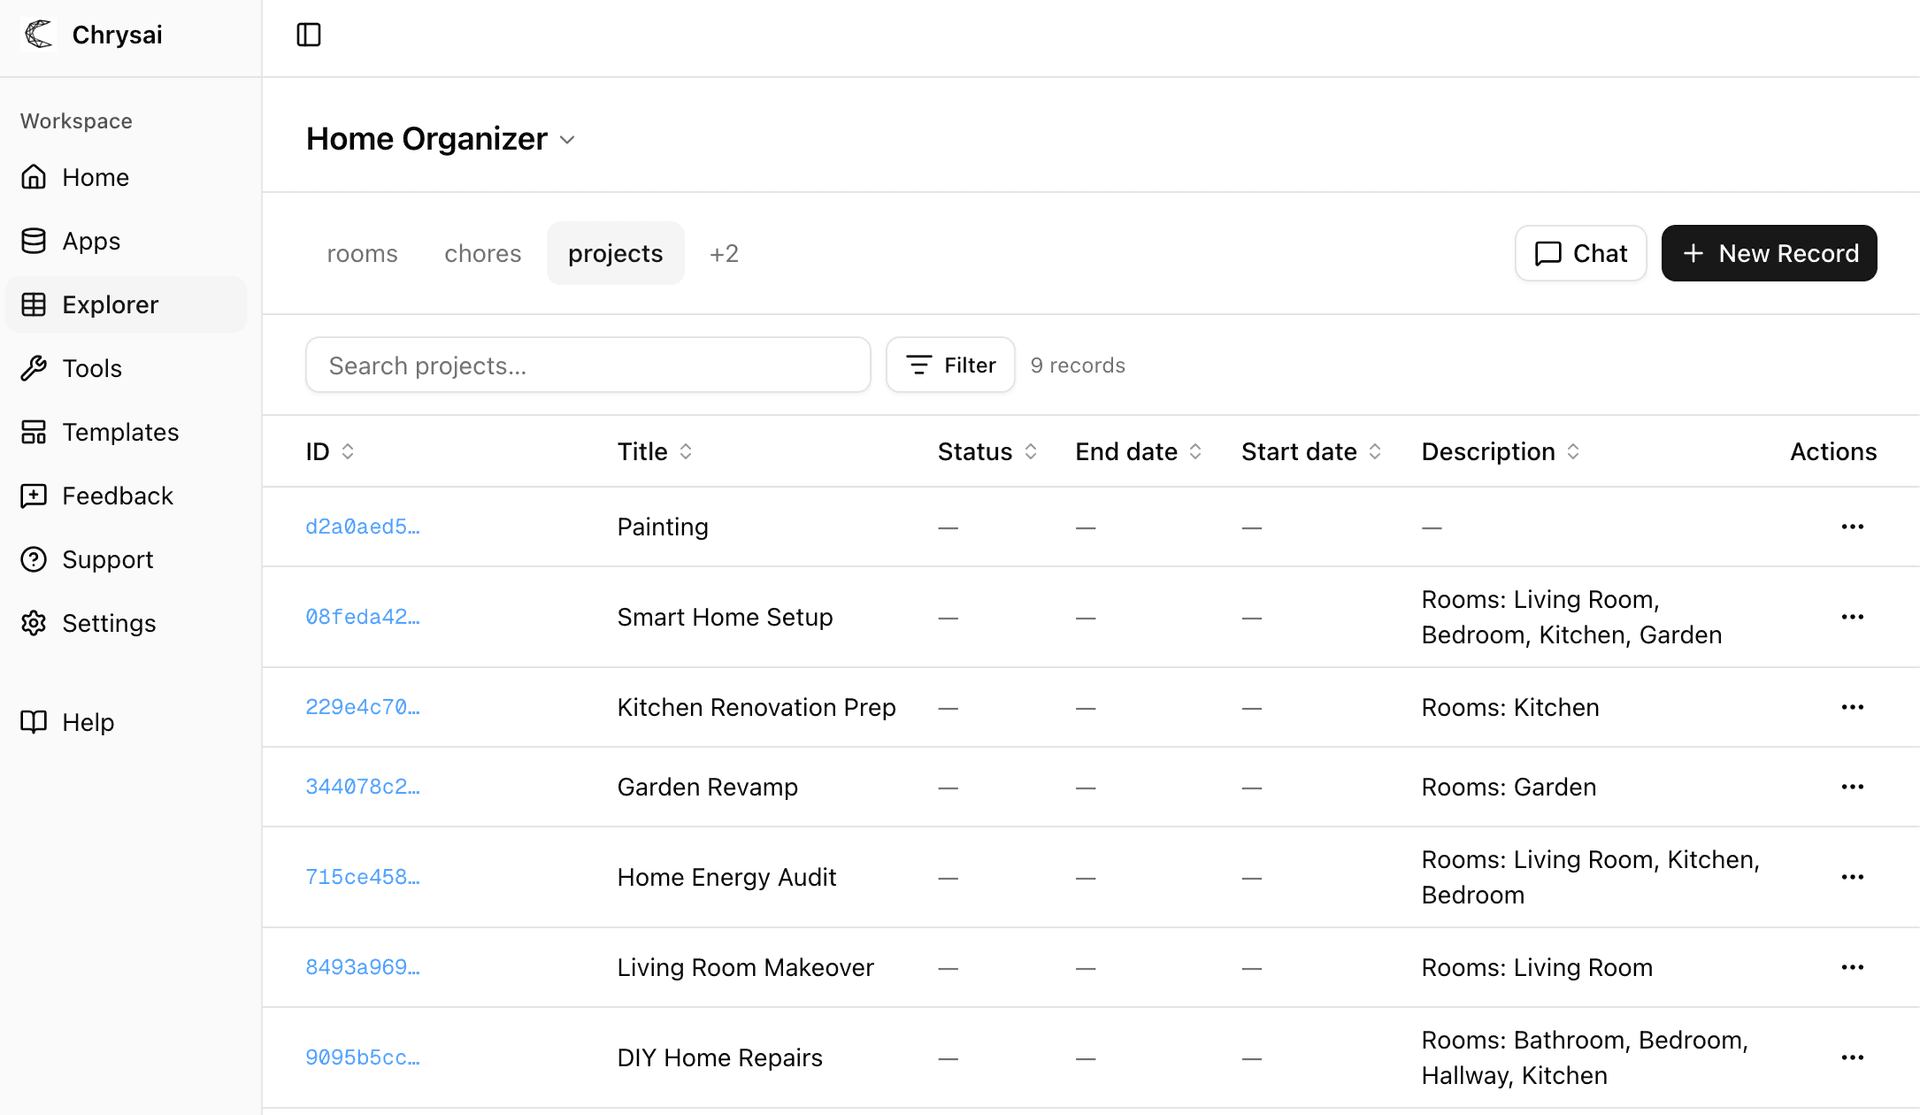
Task: Open row actions for Painting record
Action: (1852, 527)
